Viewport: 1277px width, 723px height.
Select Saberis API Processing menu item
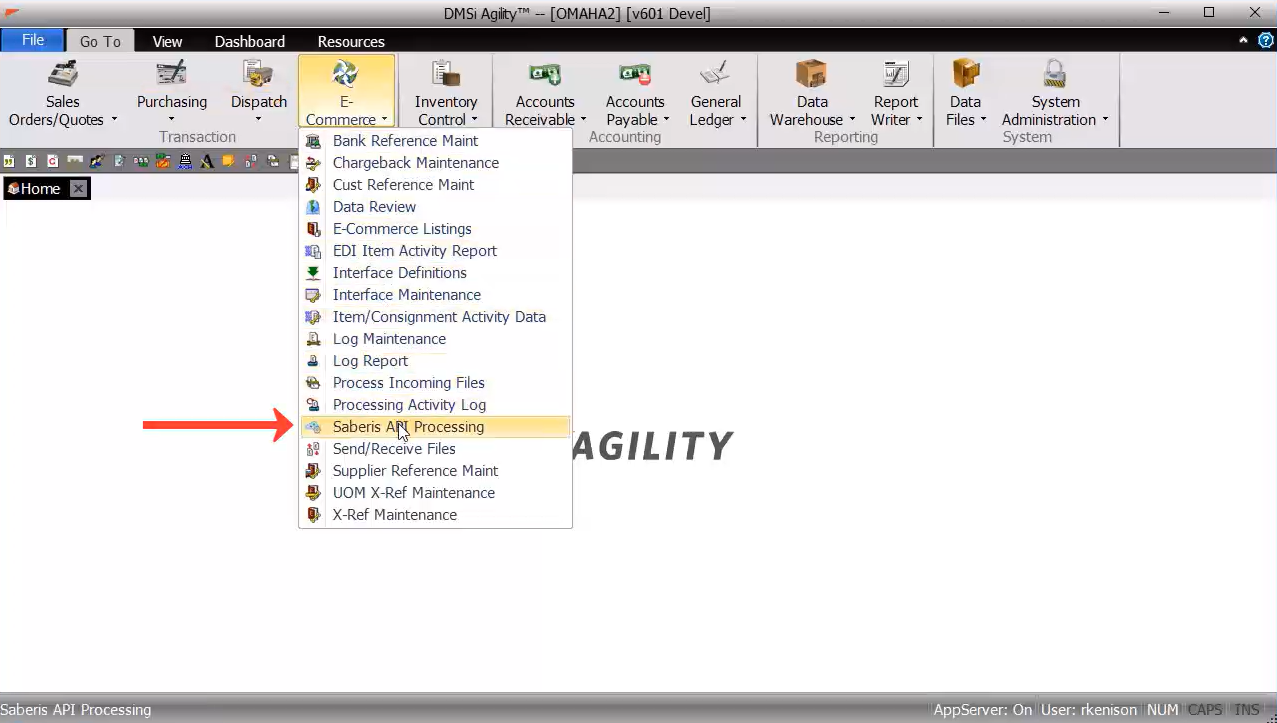coord(408,427)
